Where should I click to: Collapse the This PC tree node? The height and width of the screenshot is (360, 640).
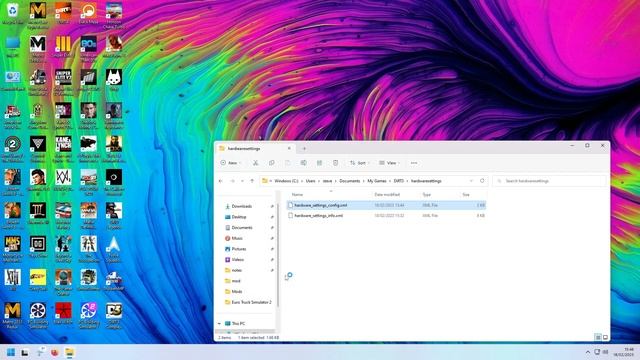(219, 324)
